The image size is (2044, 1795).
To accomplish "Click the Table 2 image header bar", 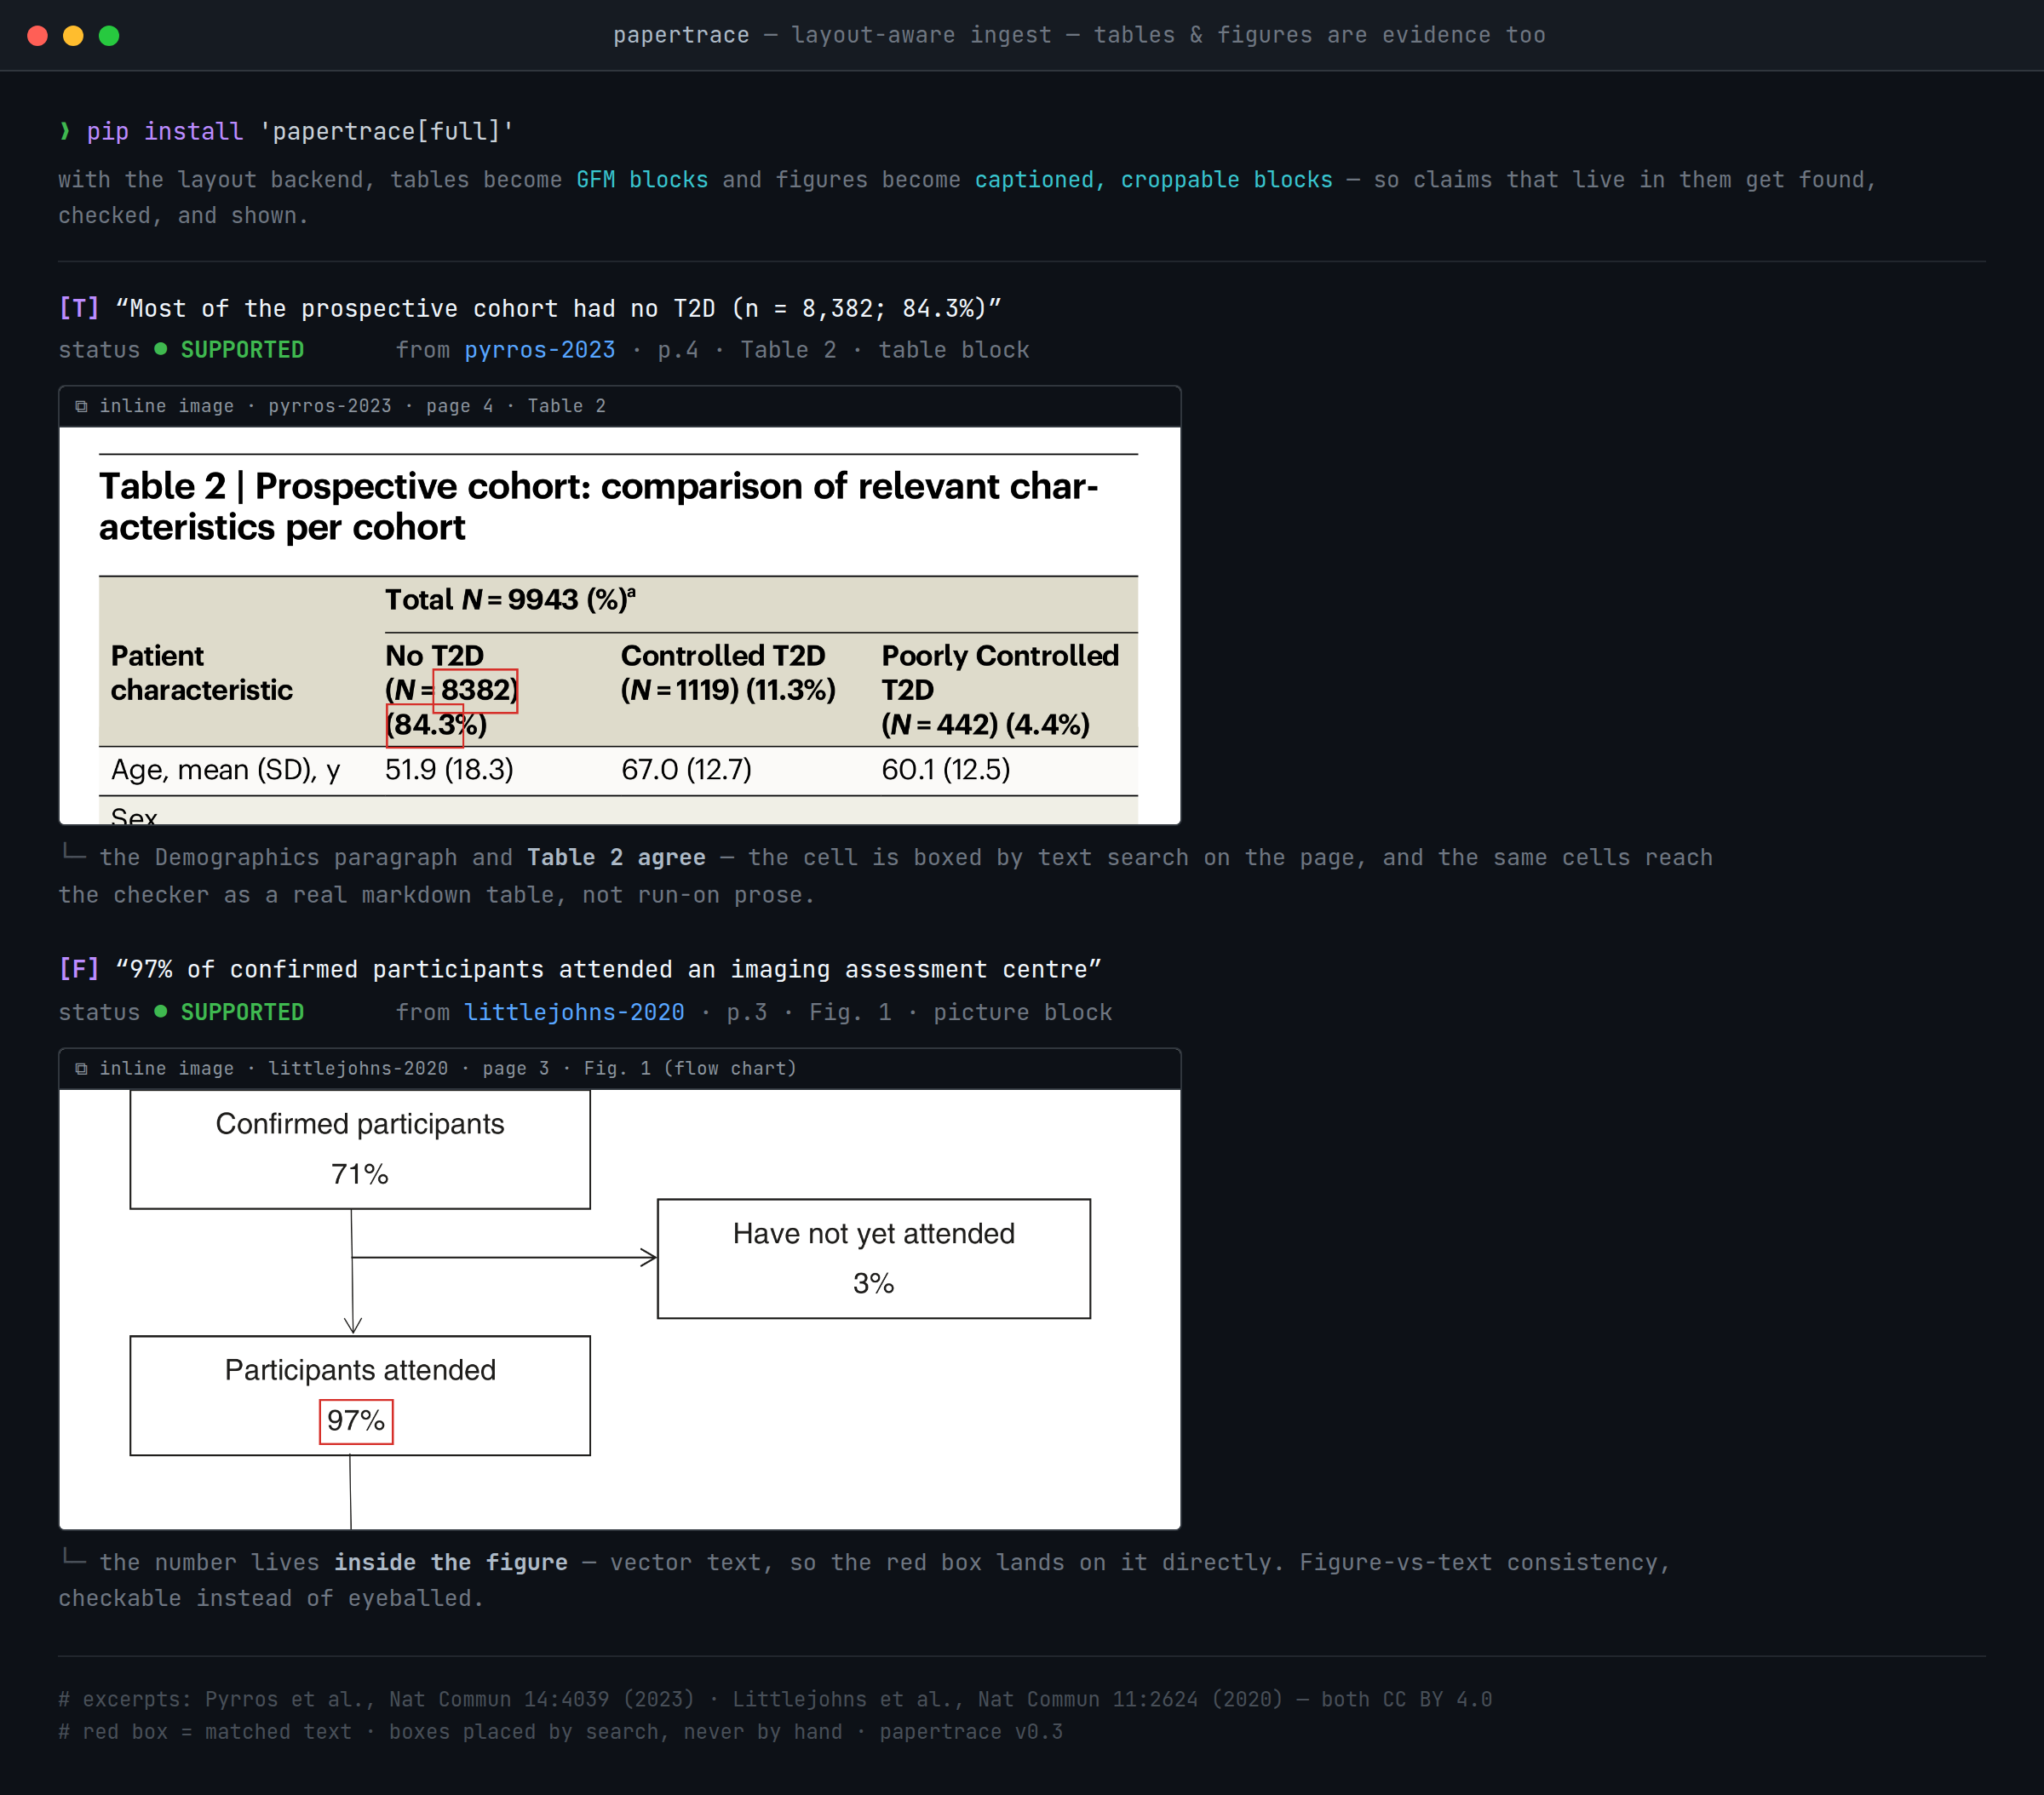I will coord(620,406).
